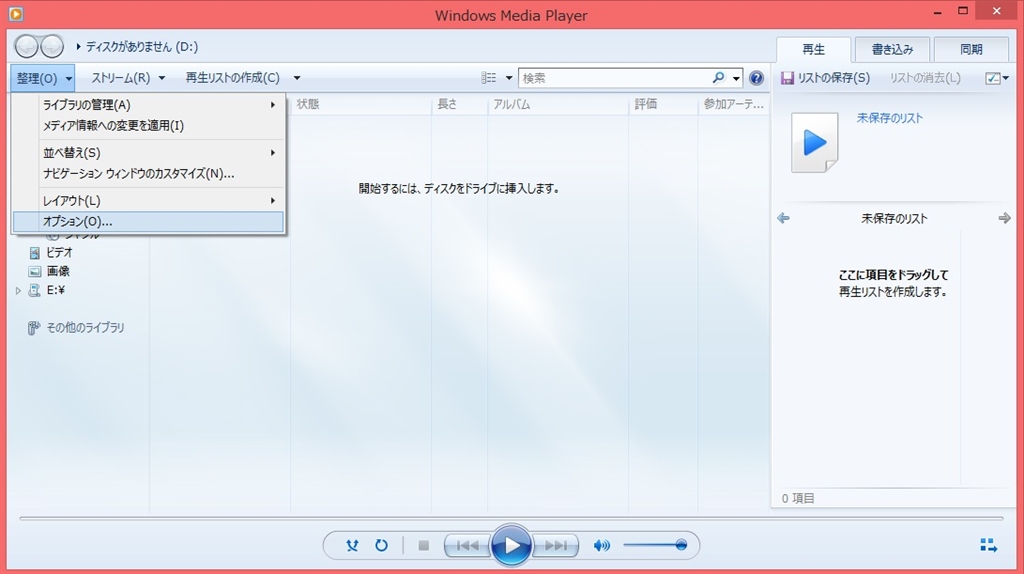Click the large play button
Viewport: 1024px width, 574px height.
(x=511, y=545)
